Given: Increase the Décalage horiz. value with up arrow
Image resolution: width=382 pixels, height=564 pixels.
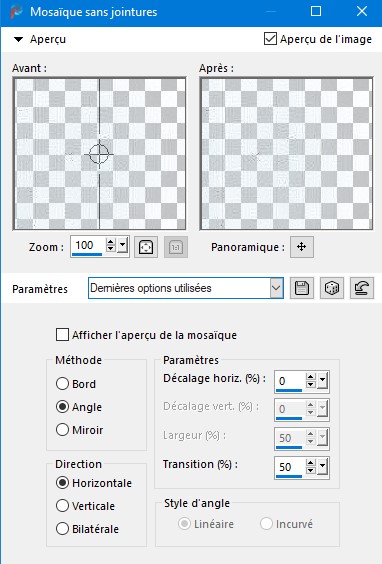Looking at the screenshot, I should point(310,377).
